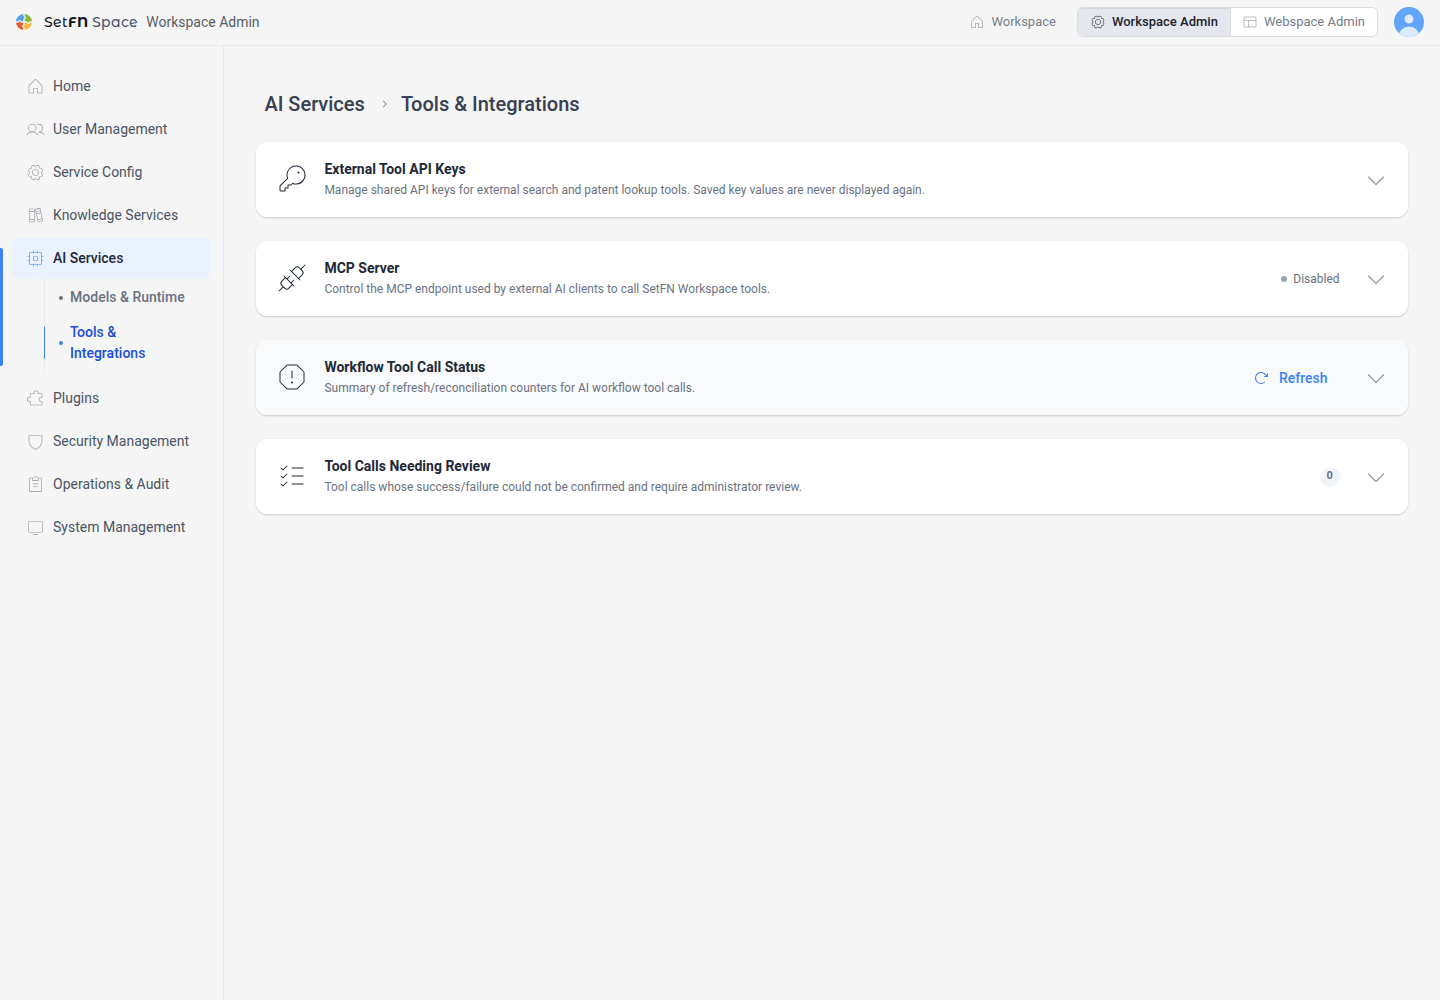Screen dimensions: 1440x1000
Task: Click the MCP Server card title
Action: click(x=362, y=268)
